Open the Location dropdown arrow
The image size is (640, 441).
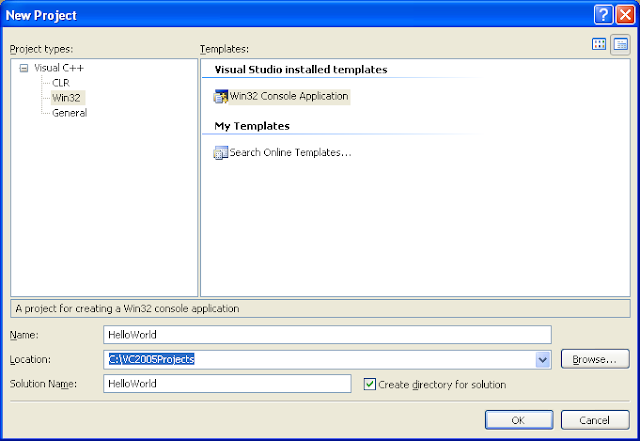[x=543, y=360]
